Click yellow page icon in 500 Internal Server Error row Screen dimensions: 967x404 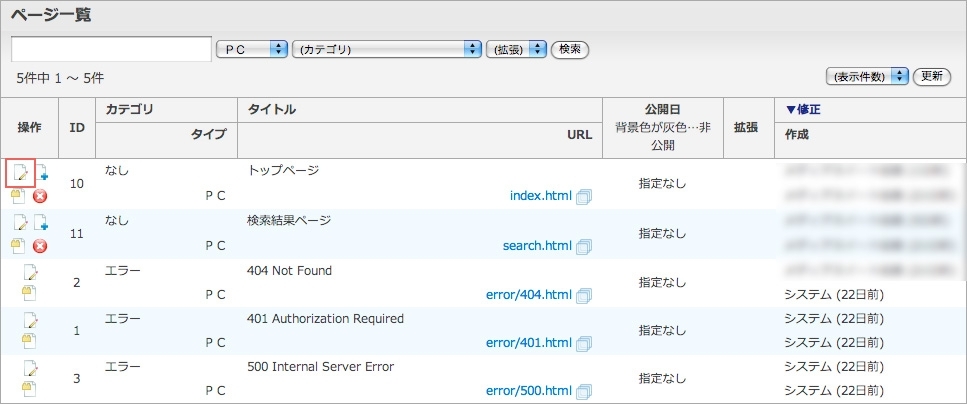point(29,390)
